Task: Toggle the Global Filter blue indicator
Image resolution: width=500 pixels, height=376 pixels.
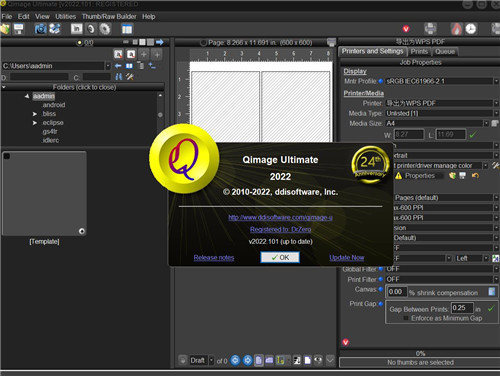Action: click(x=381, y=269)
